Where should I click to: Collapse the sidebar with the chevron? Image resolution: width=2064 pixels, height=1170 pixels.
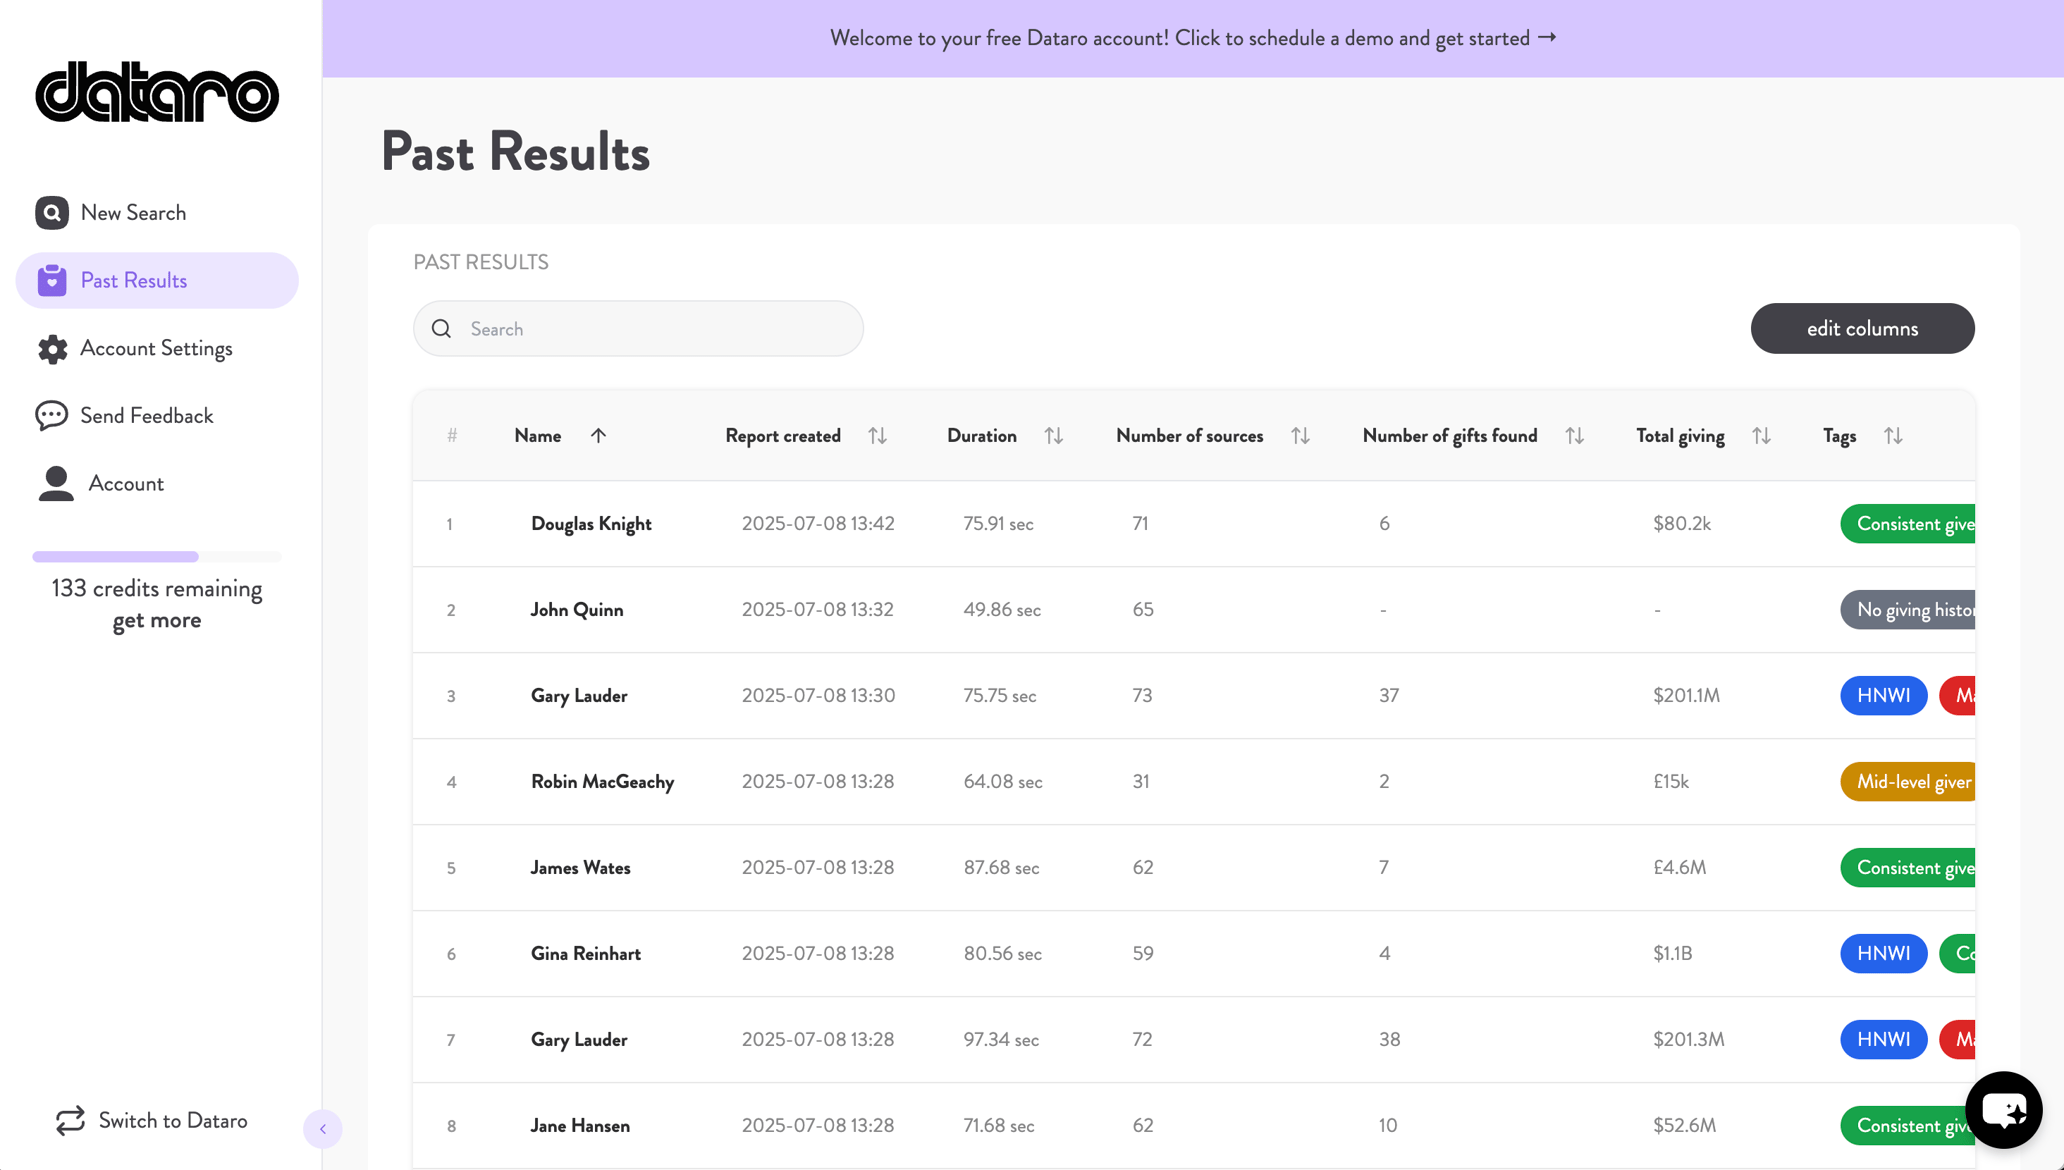tap(323, 1129)
